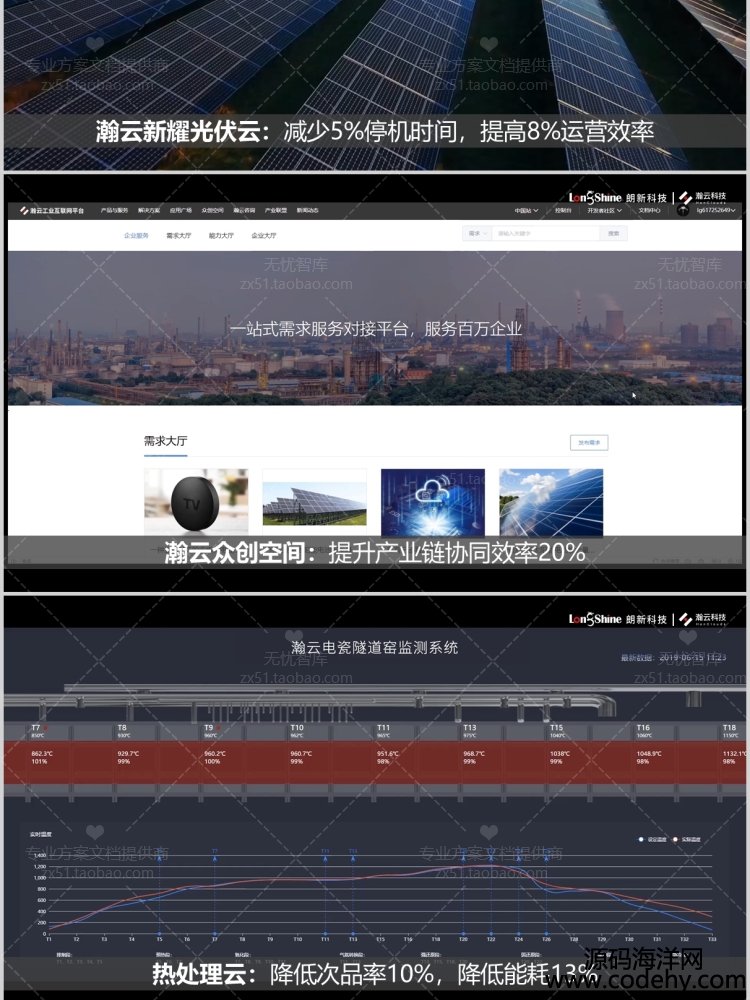750x1000 pixels.
Task: Click the 瀚云电瓷隧道窑监测系统 title
Action: point(375,648)
